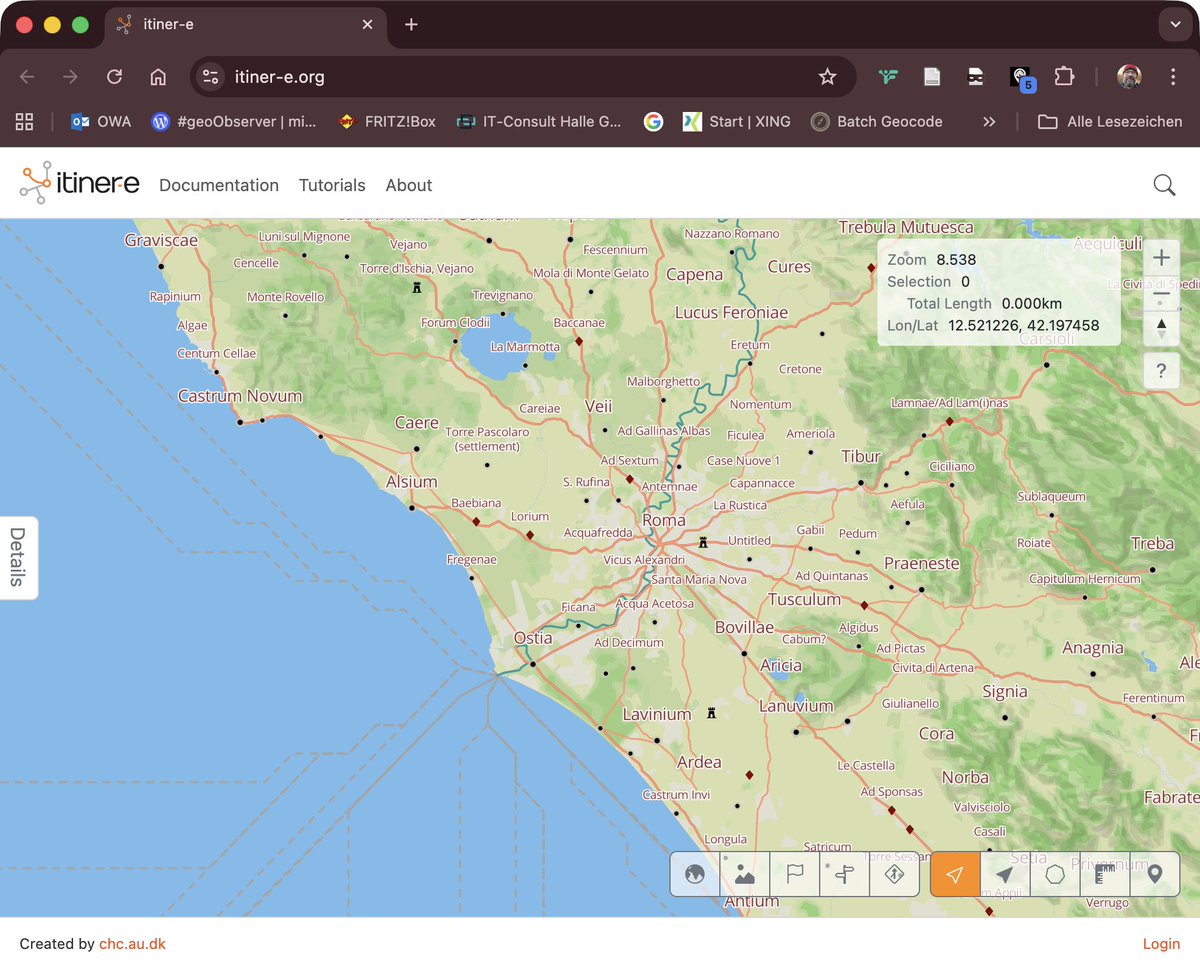
Task: Select the polygon selection tool
Action: [x=1054, y=874]
